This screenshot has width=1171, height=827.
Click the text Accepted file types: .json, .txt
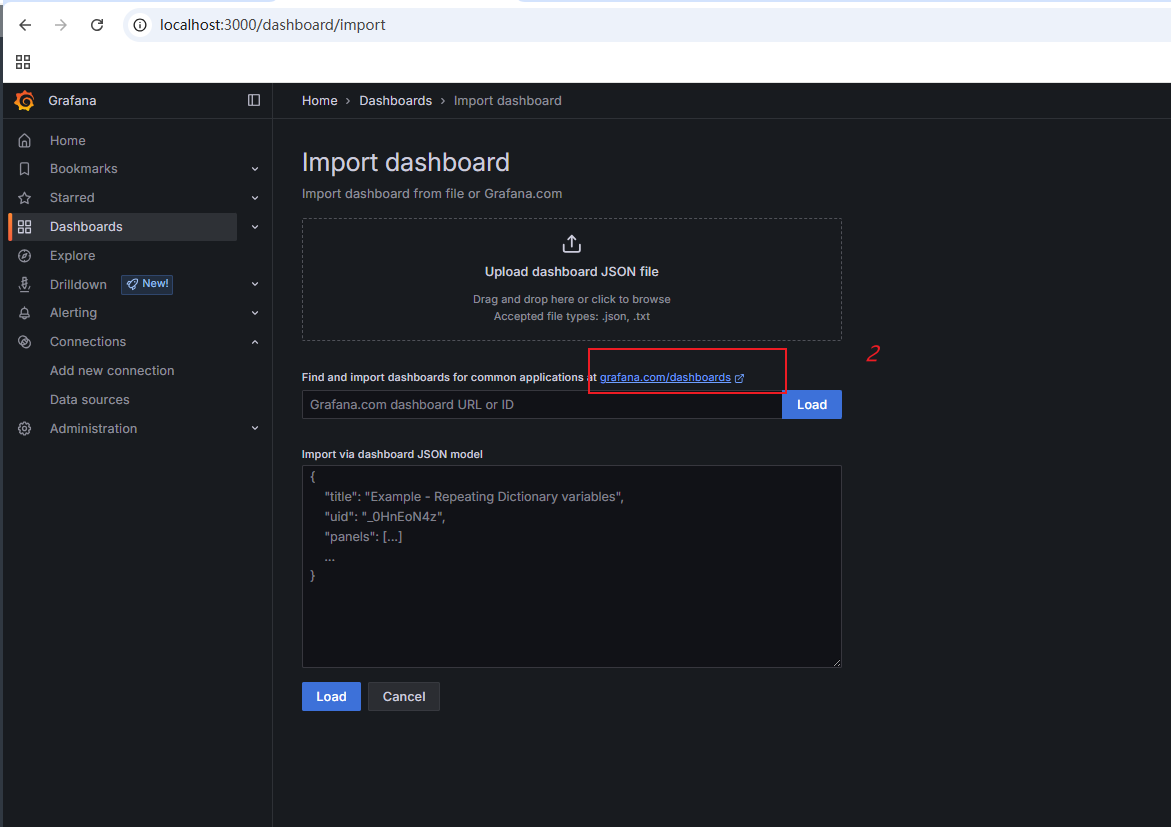[571, 317]
